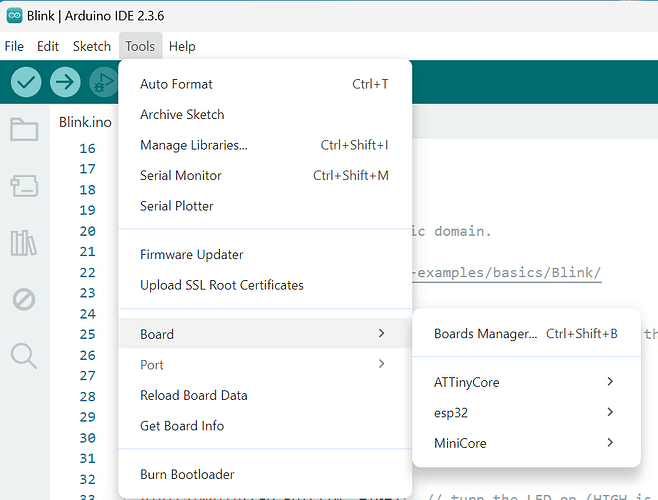Click Boards Manager in submenu
This screenshot has width=658, height=500.
[x=485, y=334]
